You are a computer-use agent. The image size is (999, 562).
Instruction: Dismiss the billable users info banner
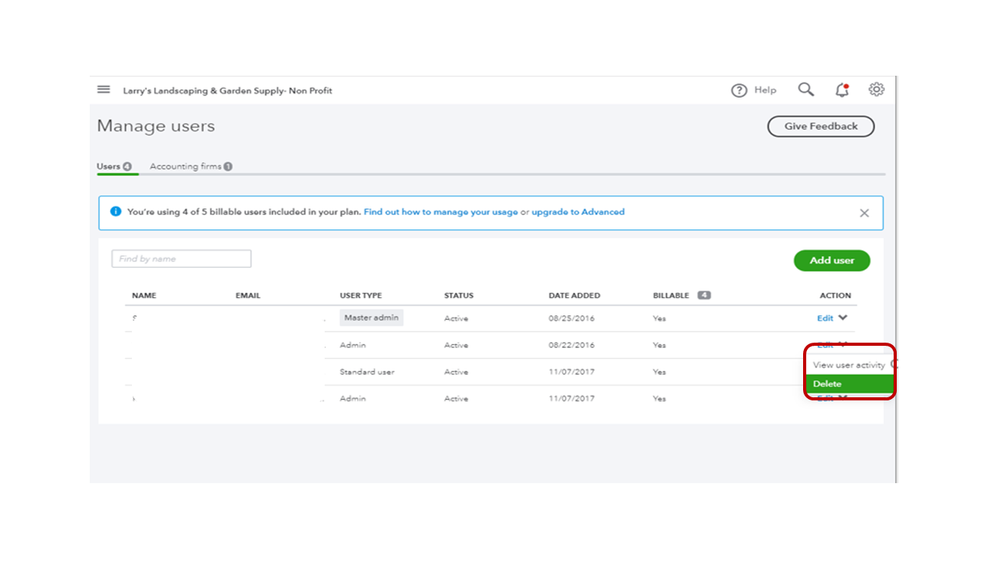coord(864,213)
